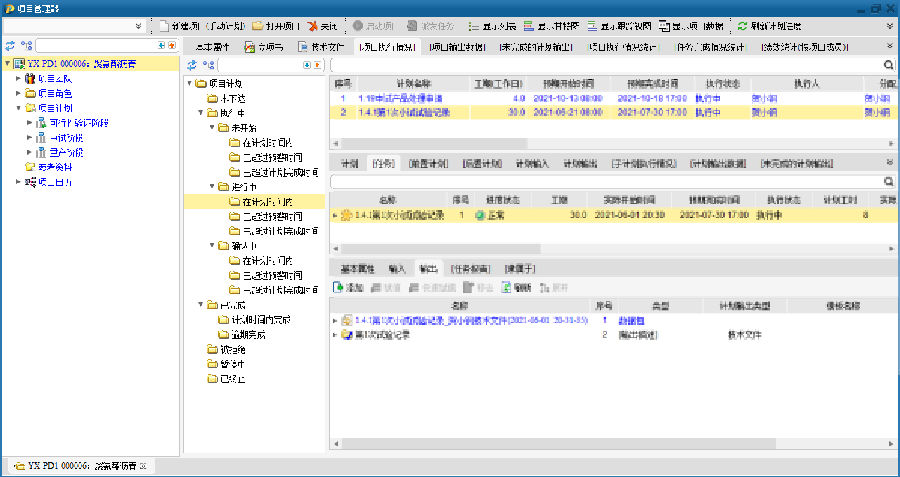Expand the first output row in the bottom table
900x477 pixels.
[335, 320]
